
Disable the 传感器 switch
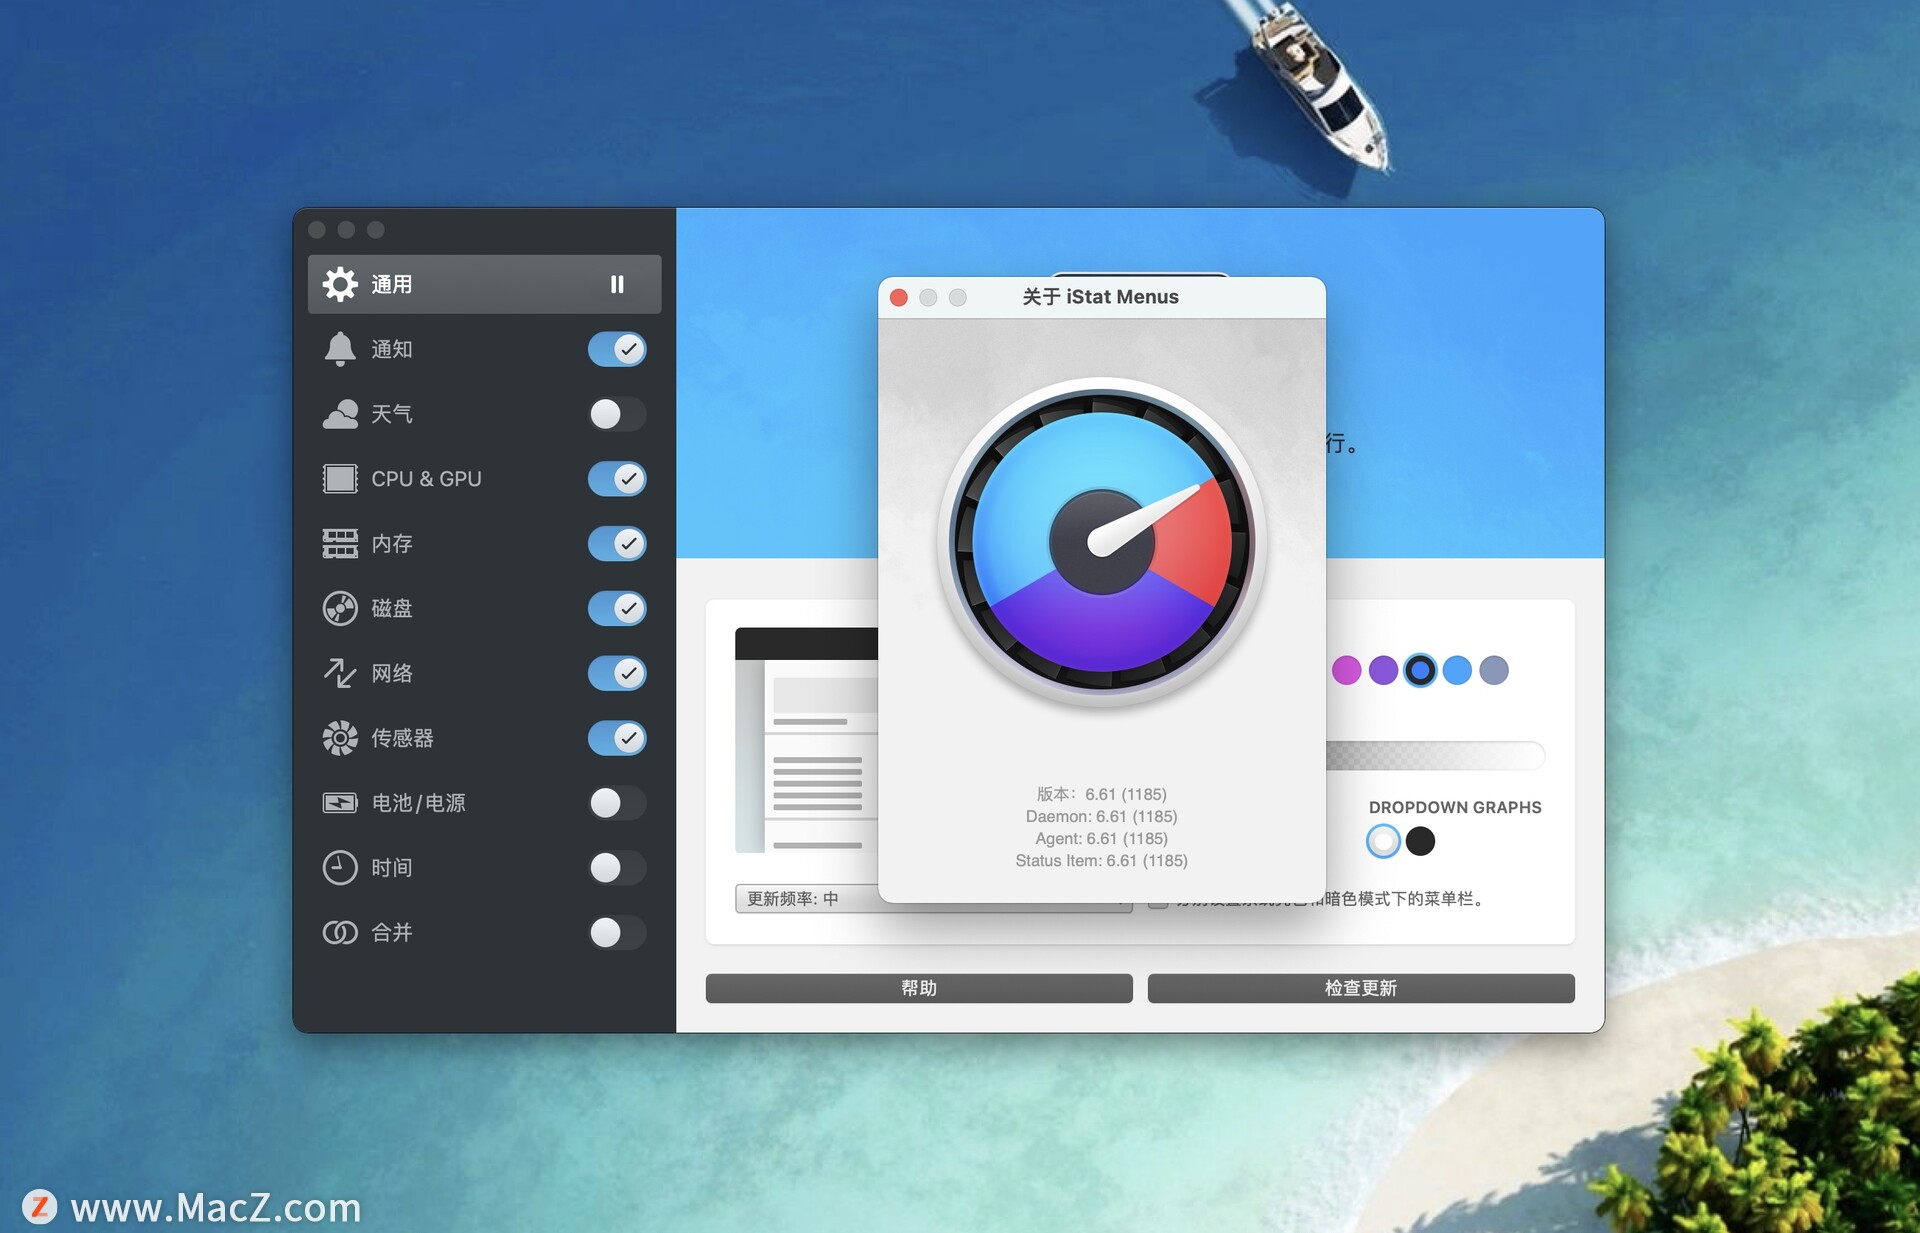[617, 738]
